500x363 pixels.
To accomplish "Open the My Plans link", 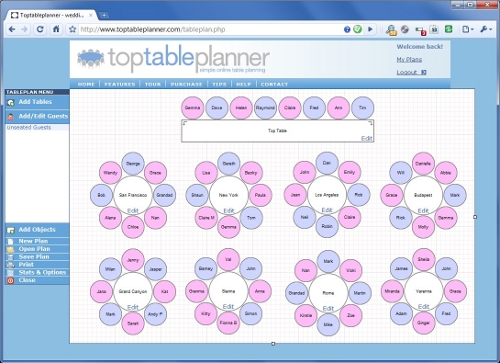I will pos(409,59).
